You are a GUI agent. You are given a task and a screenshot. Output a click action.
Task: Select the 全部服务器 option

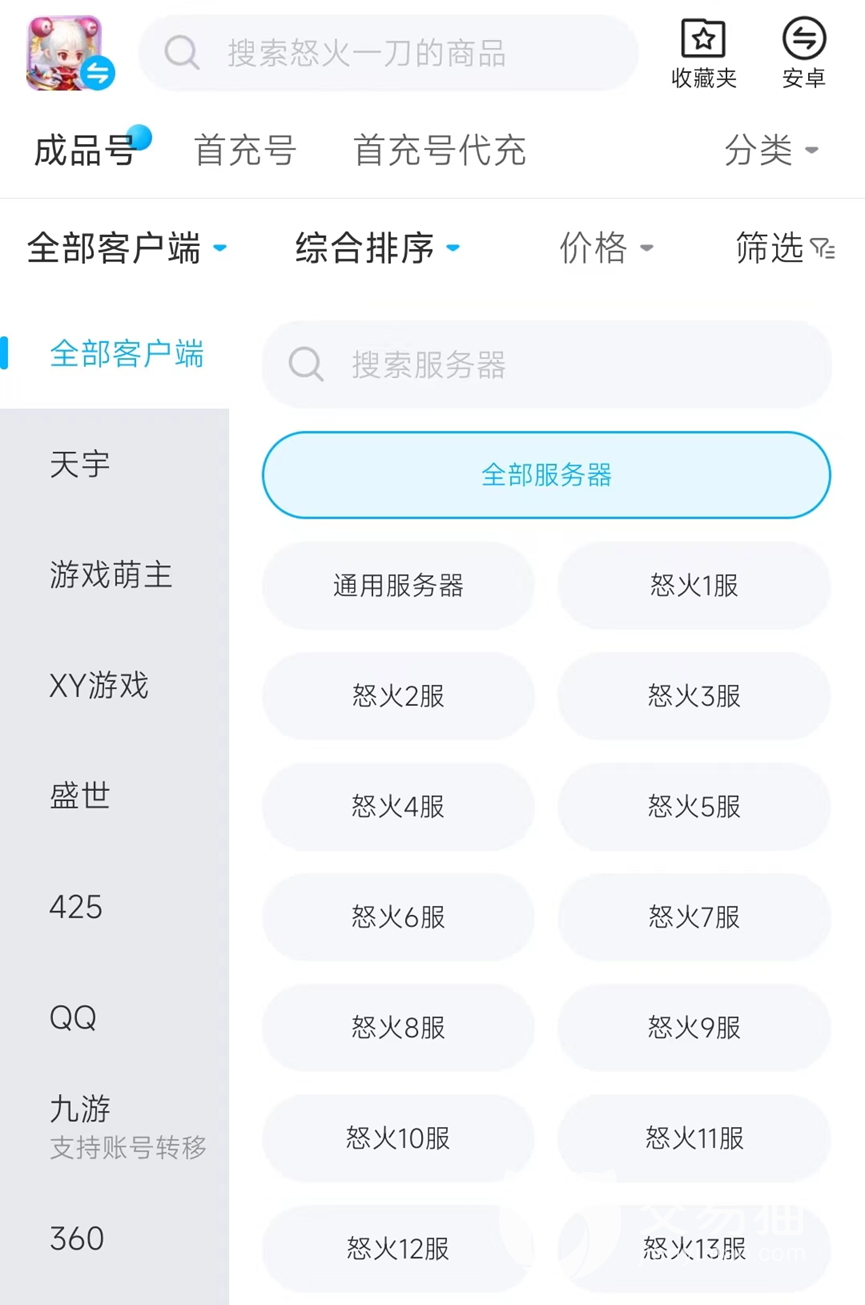pos(546,475)
